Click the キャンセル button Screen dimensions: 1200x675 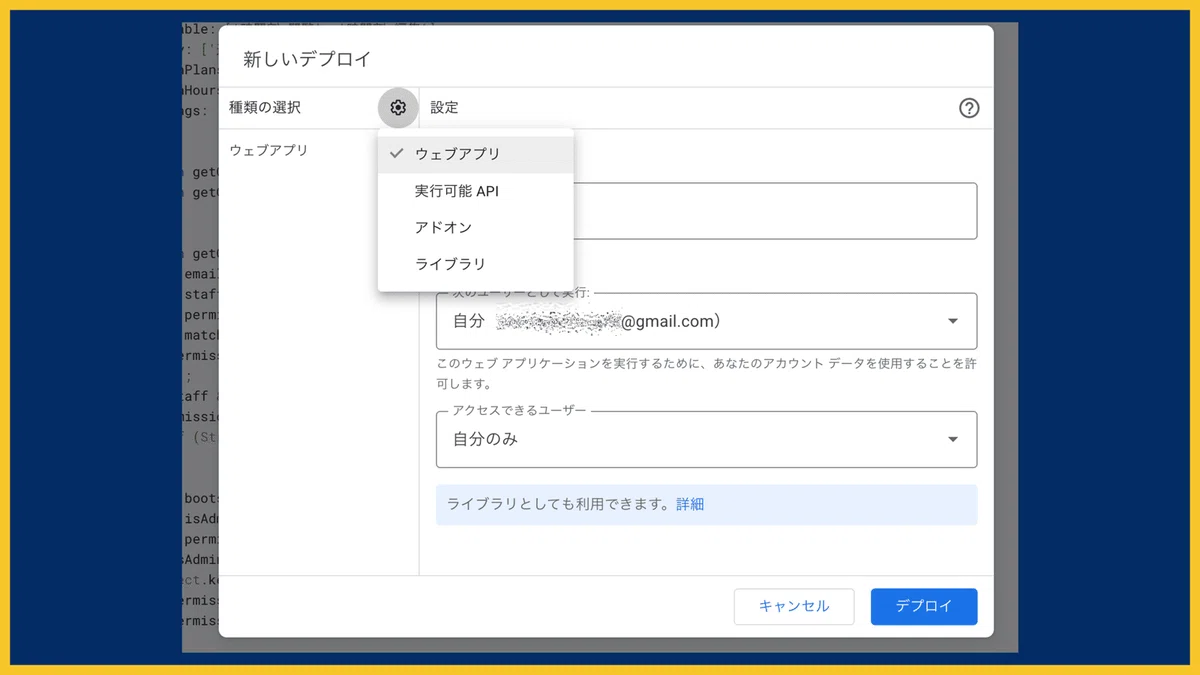pyautogui.click(x=794, y=606)
